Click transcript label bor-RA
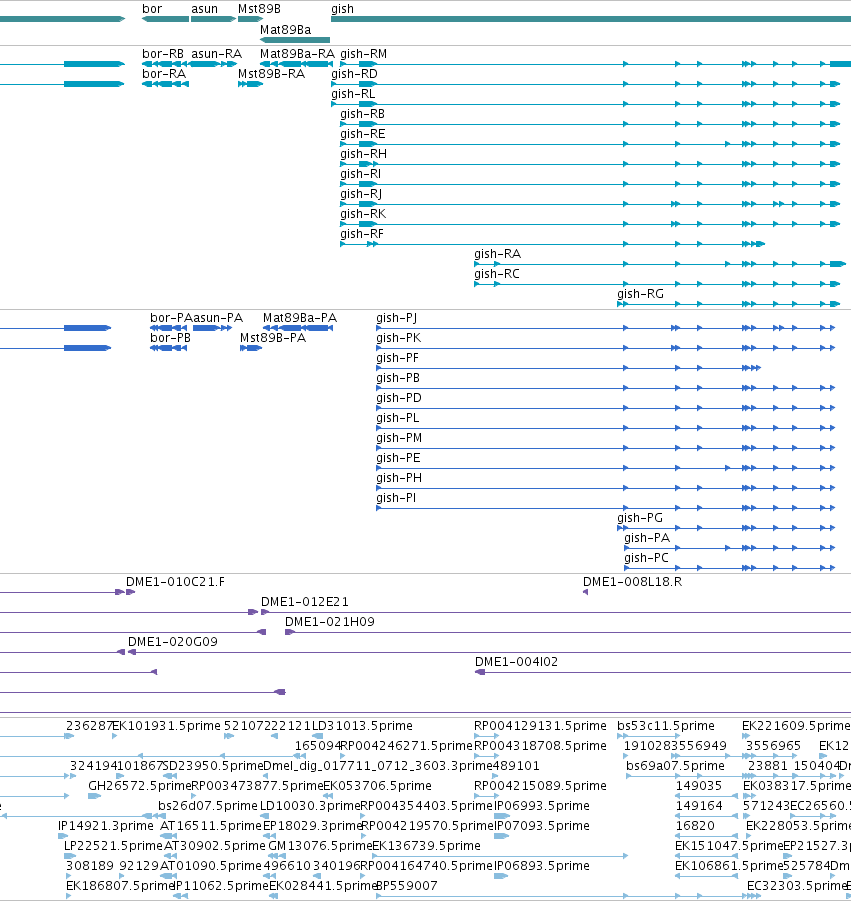Image resolution: width=851 pixels, height=901 pixels. [x=164, y=74]
